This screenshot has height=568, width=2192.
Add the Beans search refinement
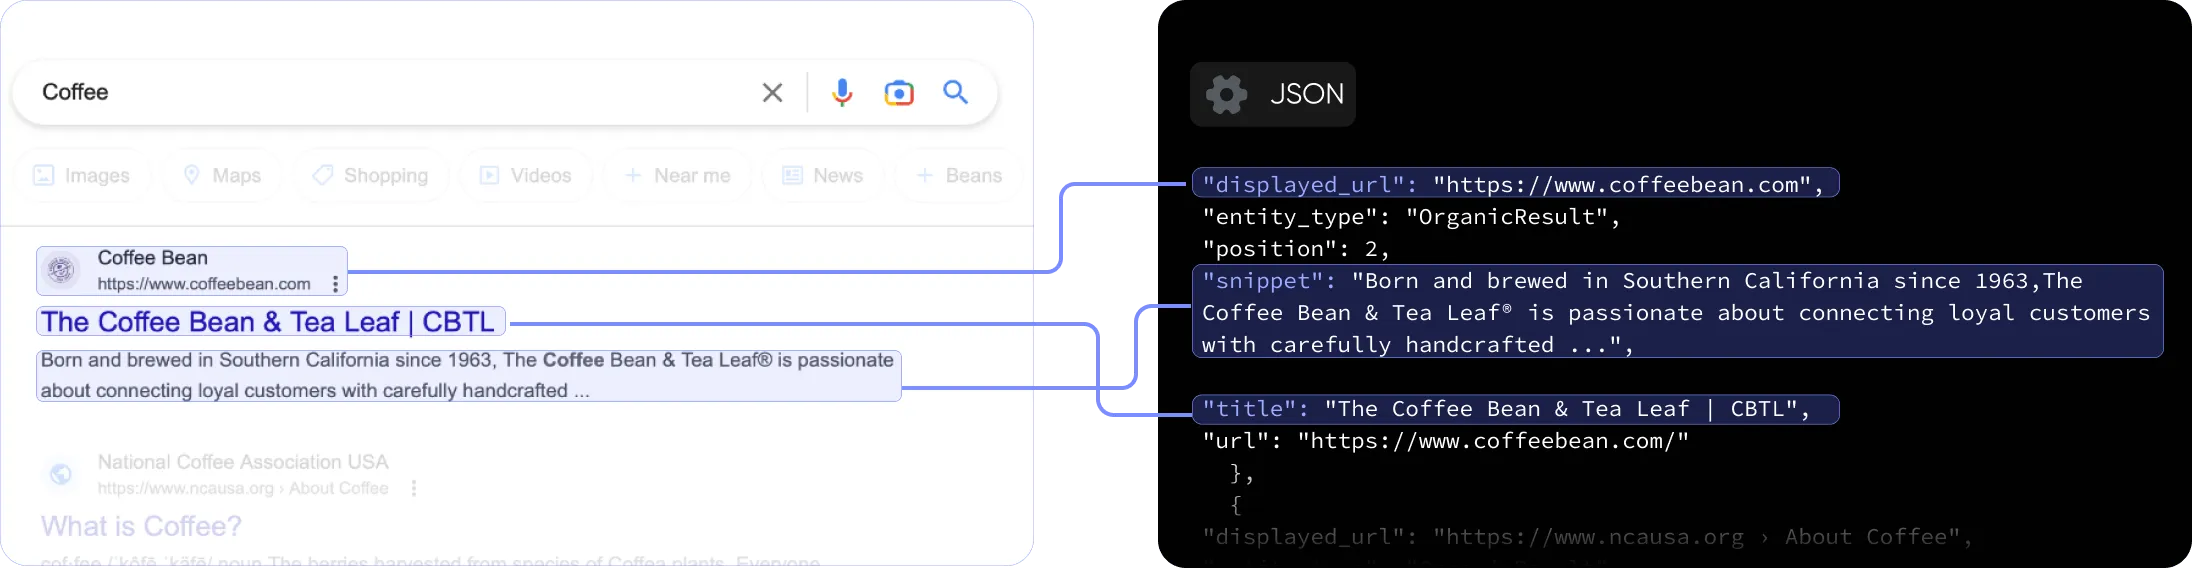coord(959,175)
